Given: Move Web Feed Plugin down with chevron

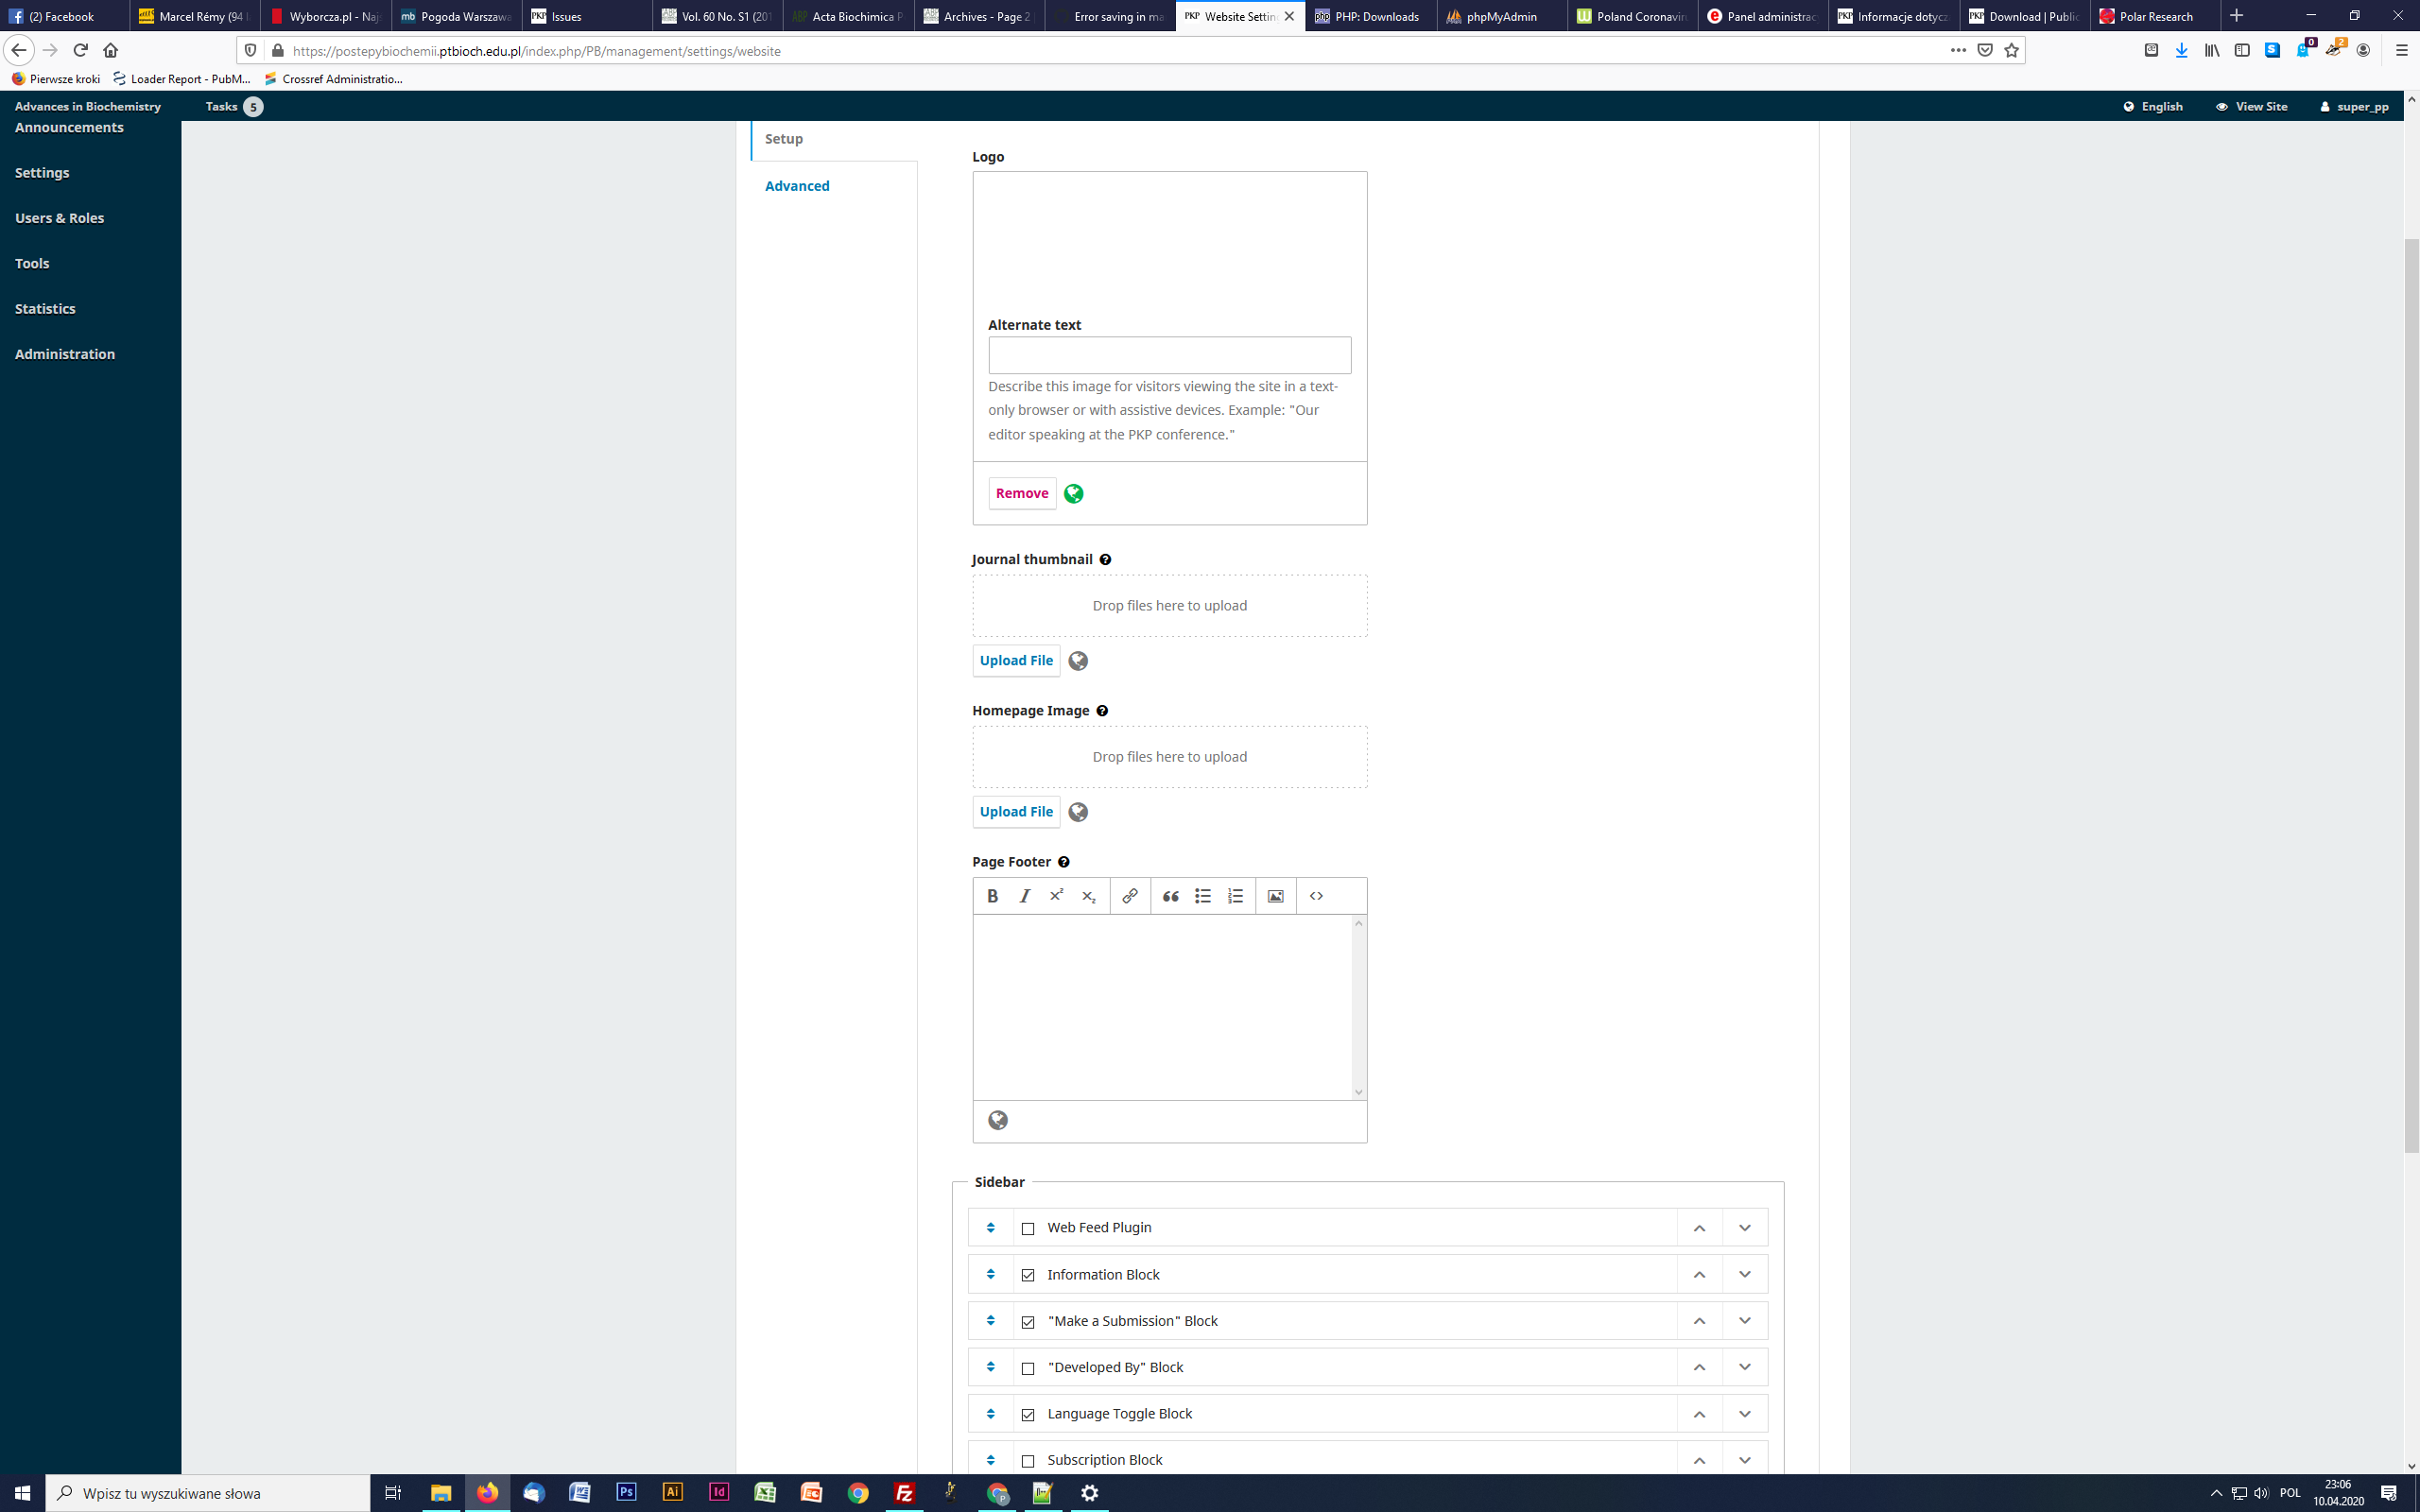Looking at the screenshot, I should point(1745,1228).
